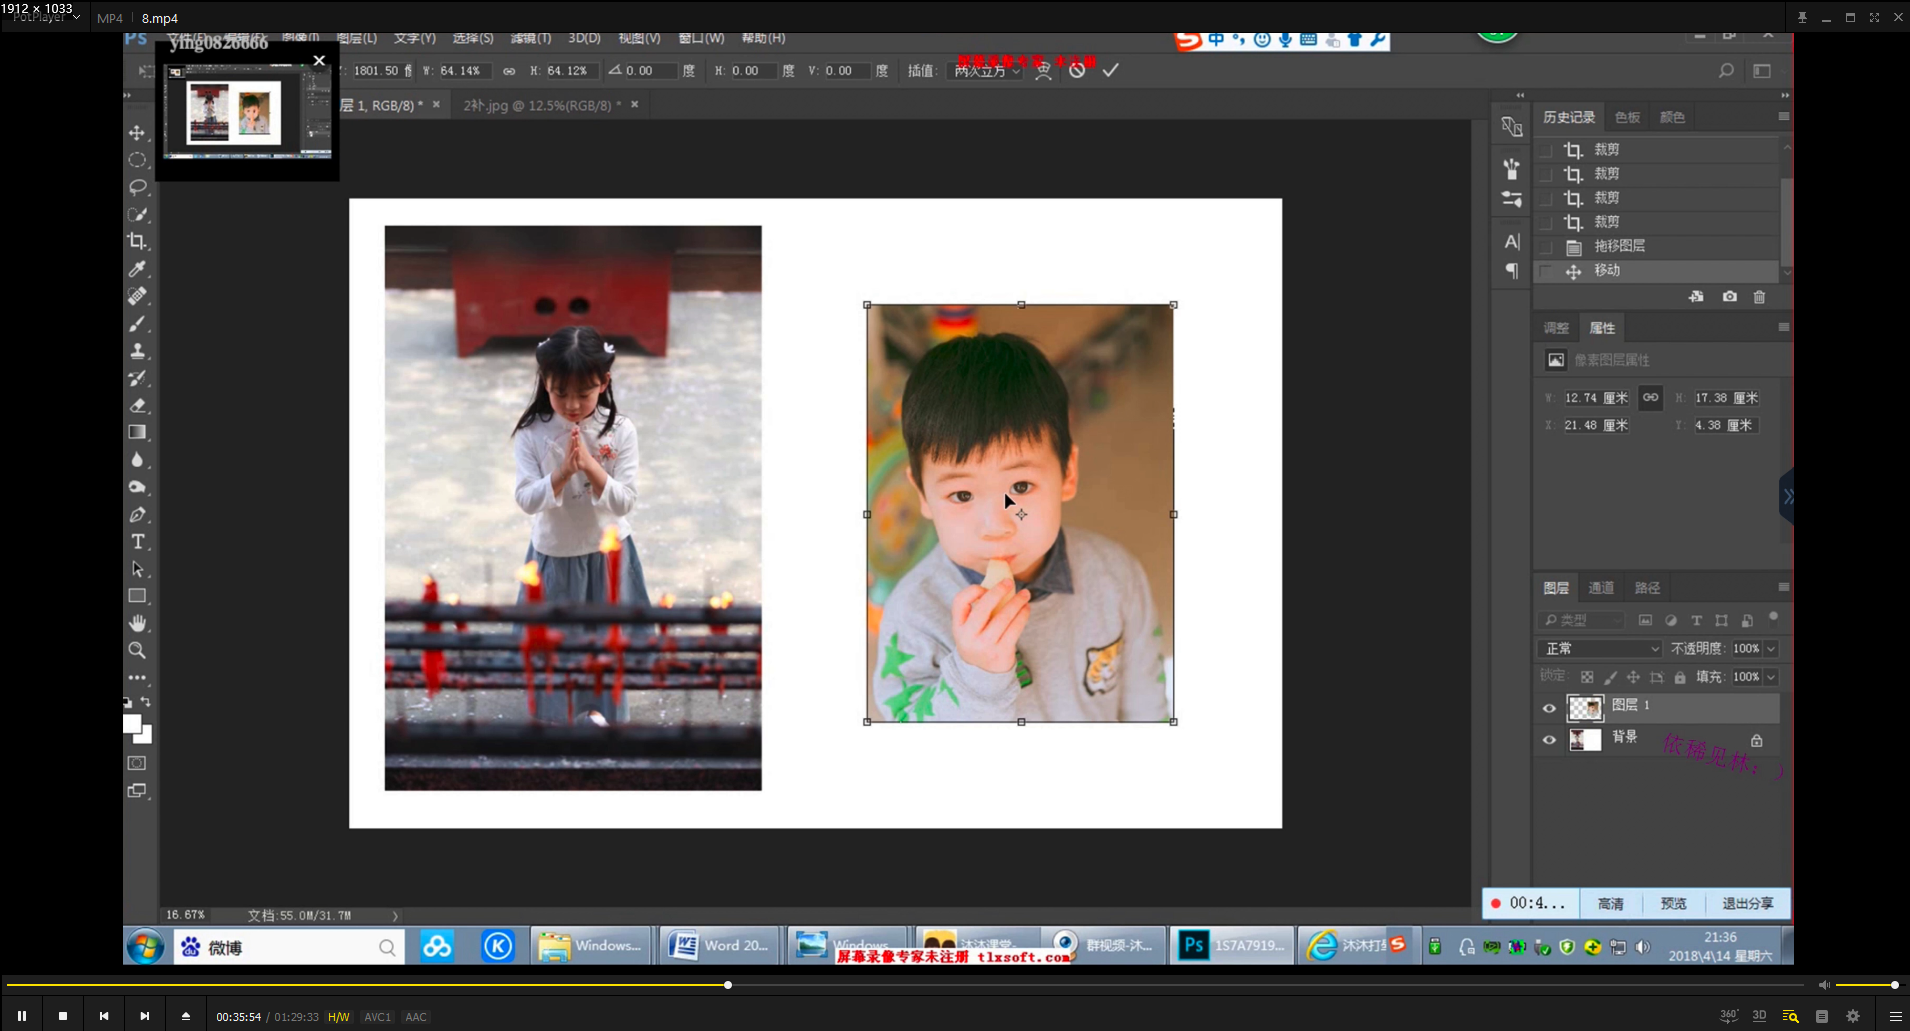This screenshot has width=1910, height=1031.
Task: Expand status bar info arrow
Action: pos(395,915)
